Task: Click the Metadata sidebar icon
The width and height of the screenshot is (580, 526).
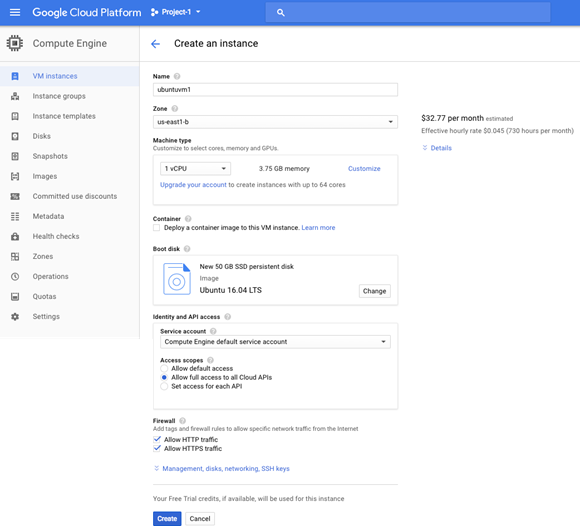Action: (15, 216)
